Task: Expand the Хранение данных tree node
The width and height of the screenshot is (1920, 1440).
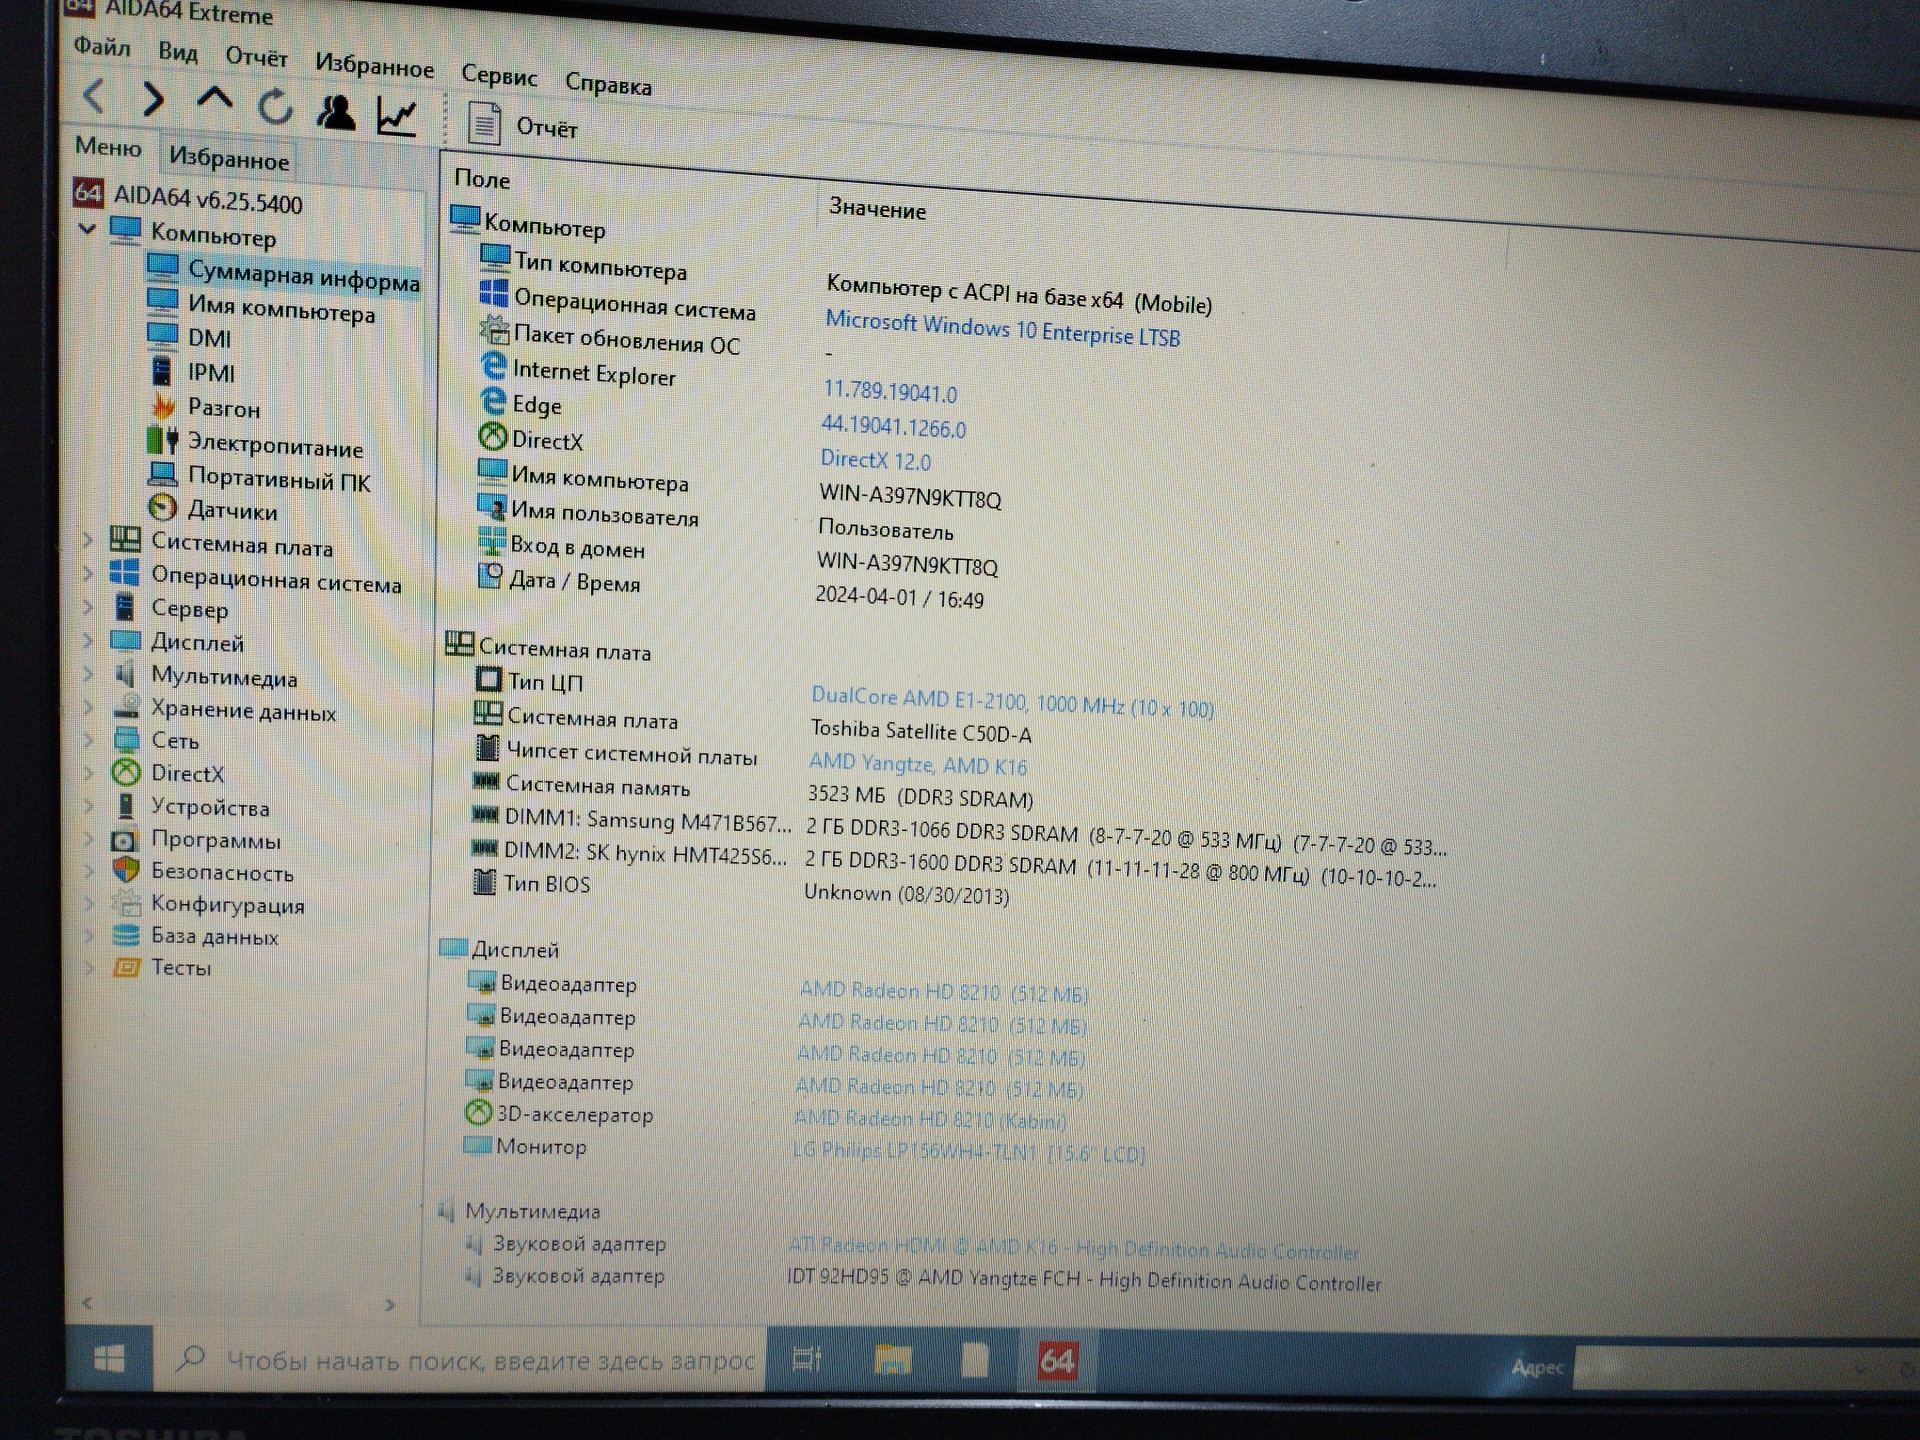Action: coord(88,707)
